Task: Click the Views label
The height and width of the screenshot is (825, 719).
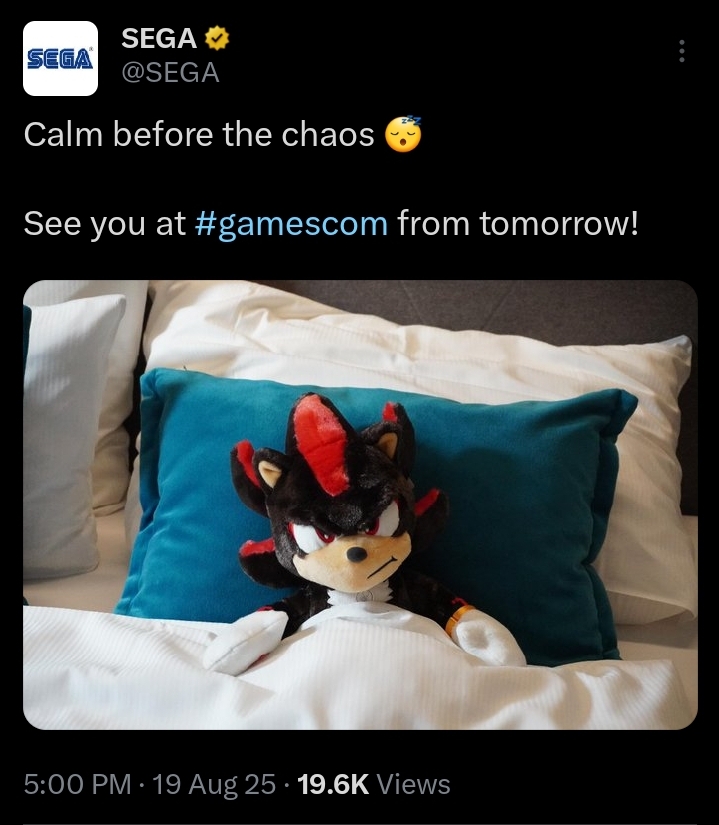Action: [x=413, y=784]
